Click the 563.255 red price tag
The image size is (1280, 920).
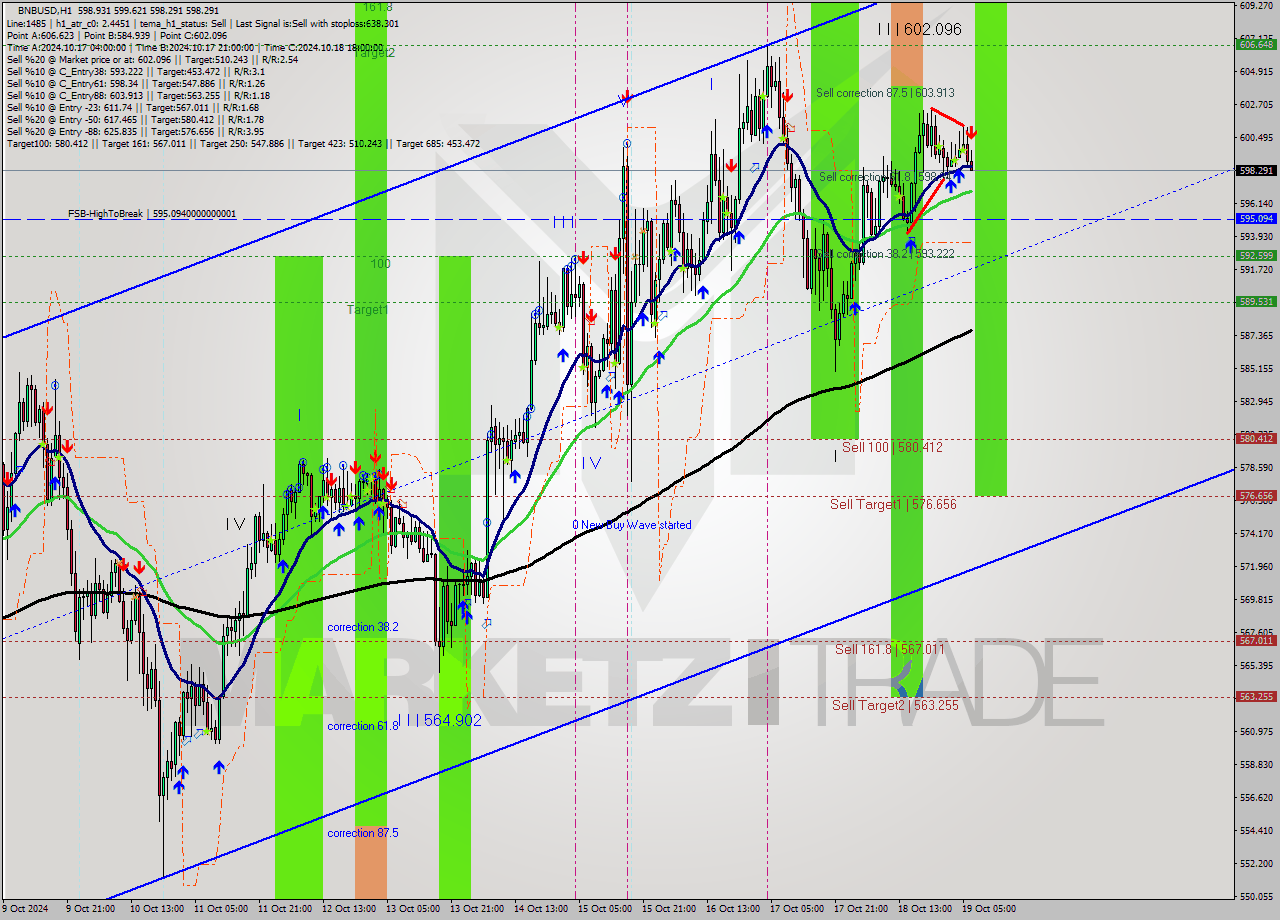click(1256, 697)
